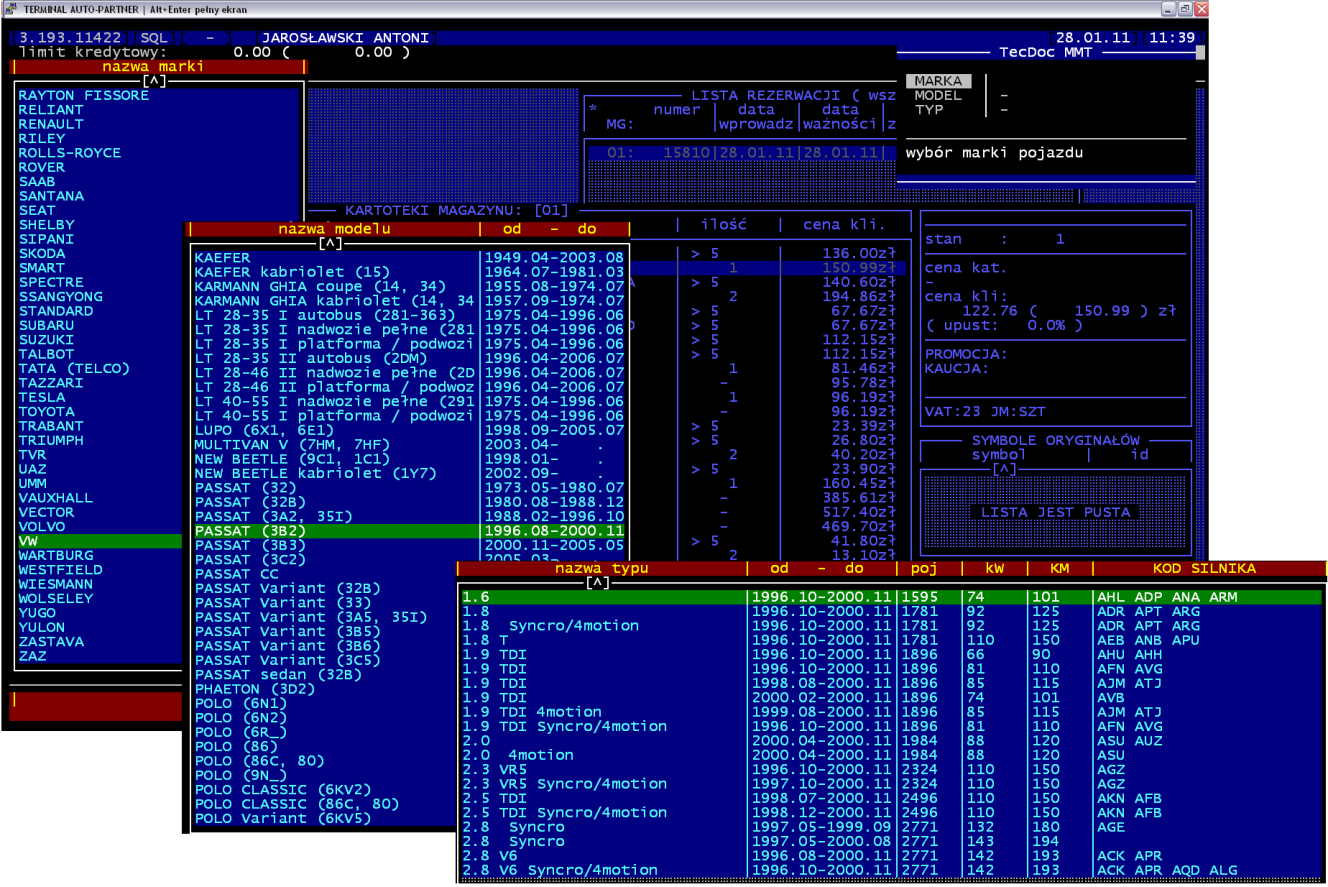
Task: Click 'cena kli.' column header
Action: pos(843,225)
